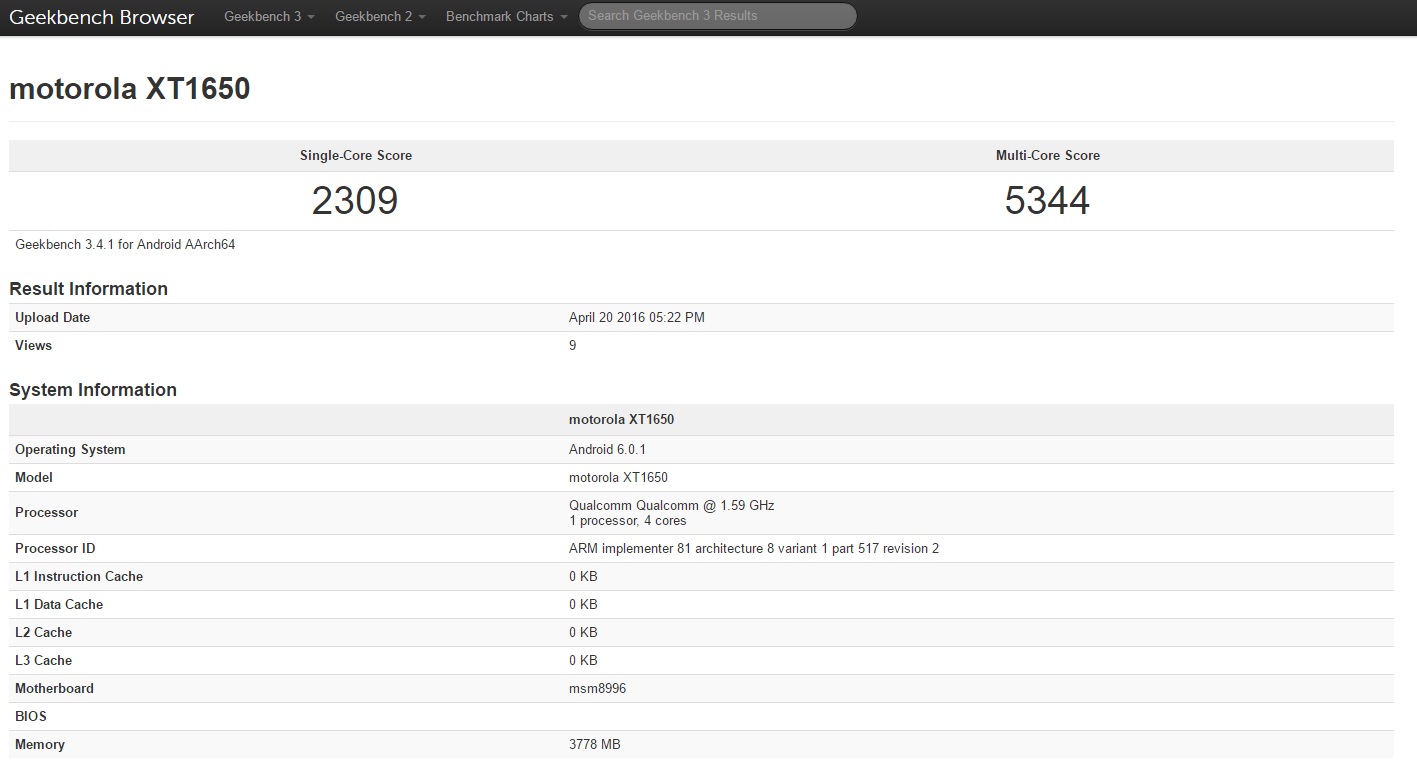Open the Benchmark Charts dropdown
1417x775 pixels.
[x=506, y=17]
